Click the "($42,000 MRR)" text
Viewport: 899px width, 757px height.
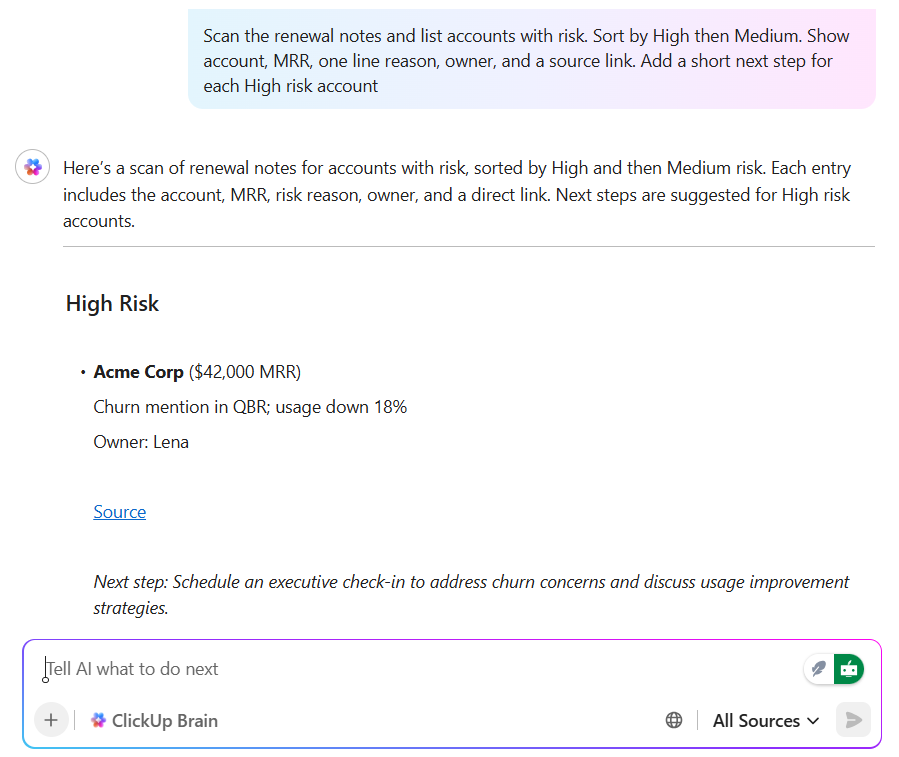point(245,372)
